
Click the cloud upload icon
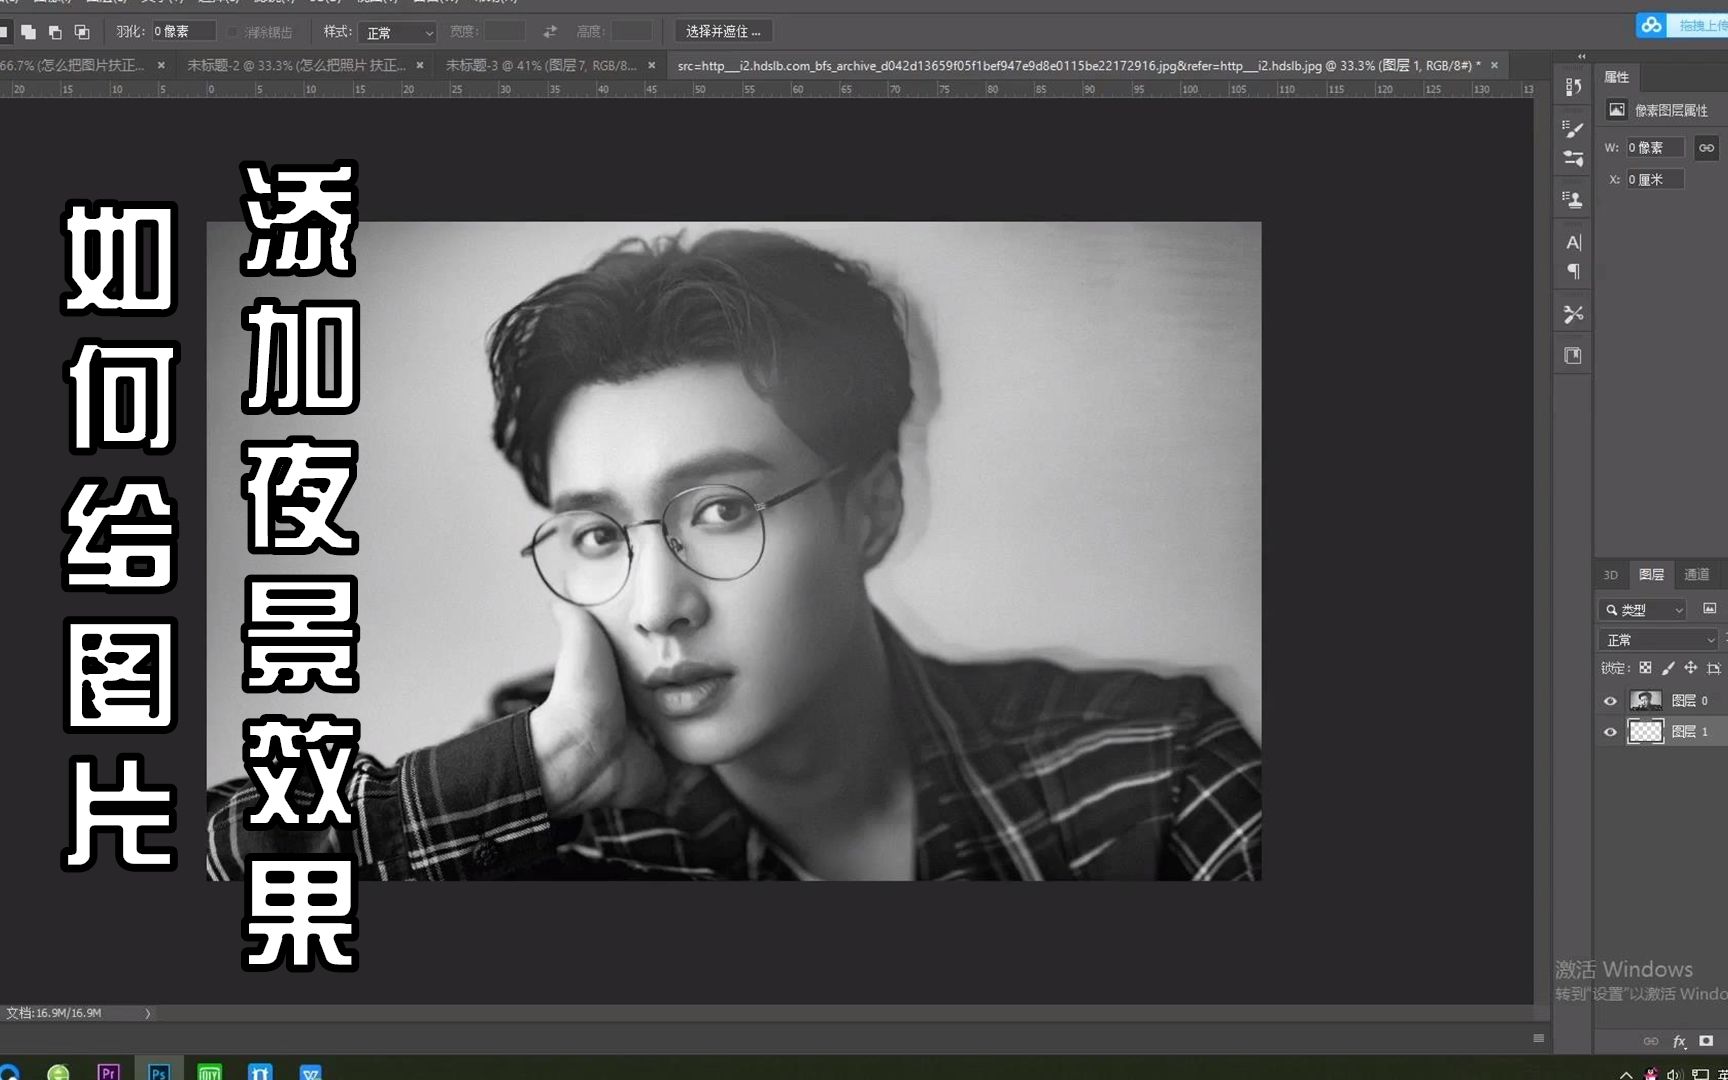[1651, 25]
